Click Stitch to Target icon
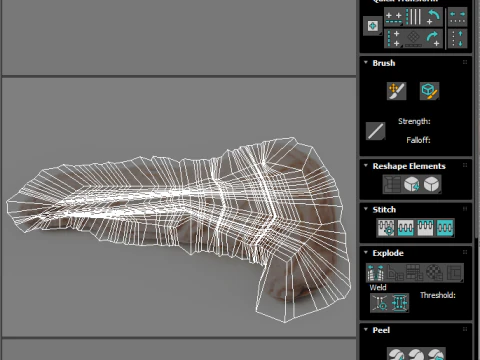480x360 pixels. [x=386, y=228]
